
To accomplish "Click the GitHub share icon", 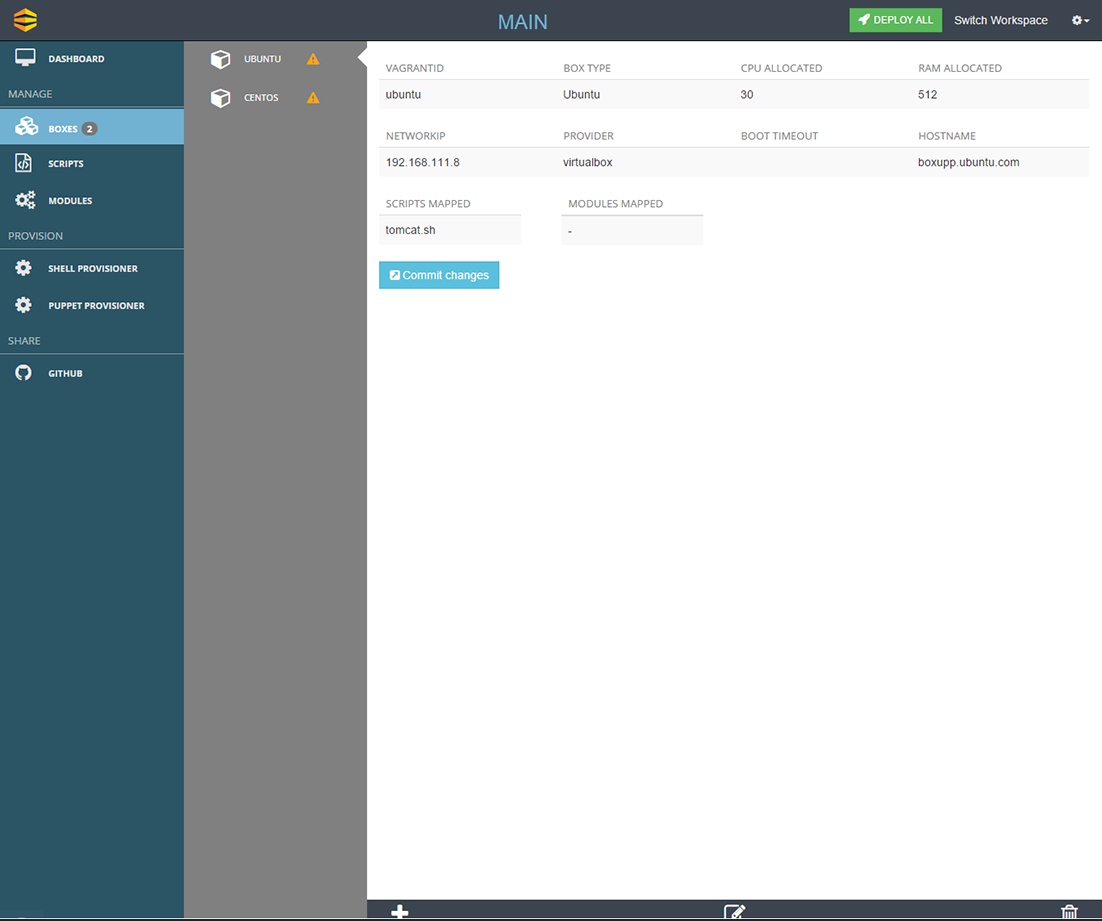I will [x=23, y=372].
